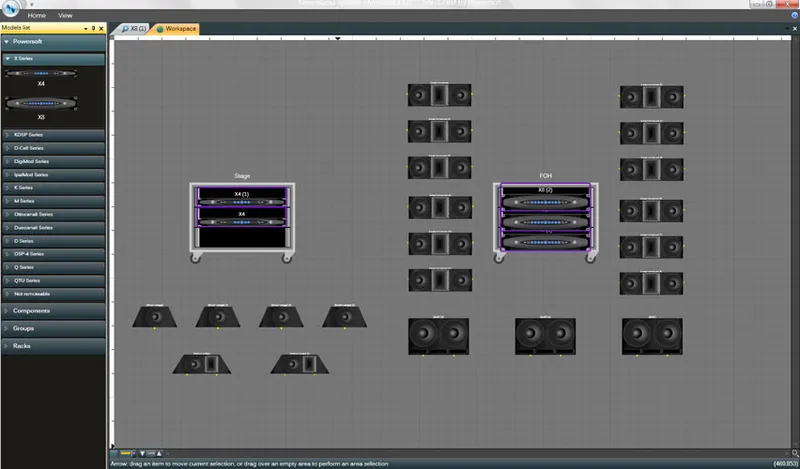Switch to the Workspace tab
Viewport: 800px width, 469px height.
(x=176, y=29)
